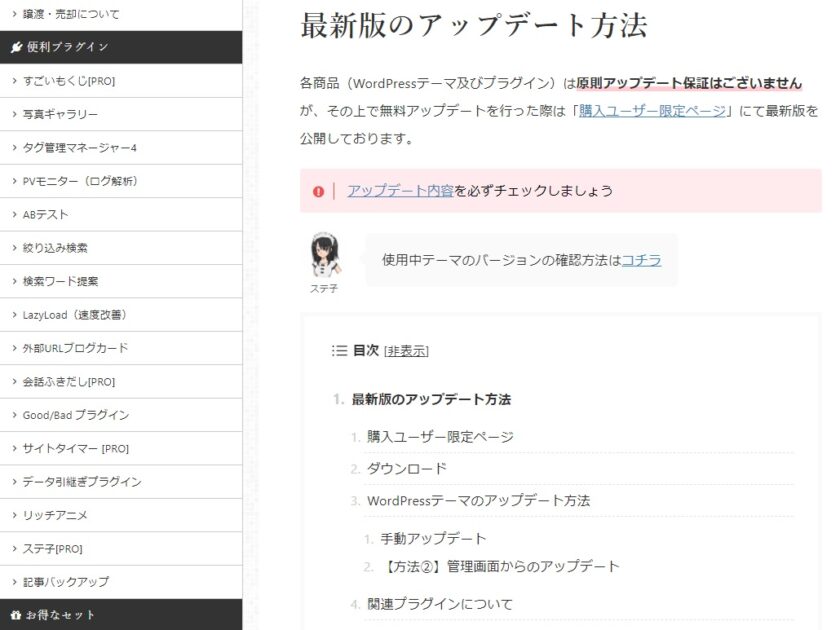Jump to 購入ユーザー限定ページ contents entry
The width and height of the screenshot is (840, 630).
[440, 437]
